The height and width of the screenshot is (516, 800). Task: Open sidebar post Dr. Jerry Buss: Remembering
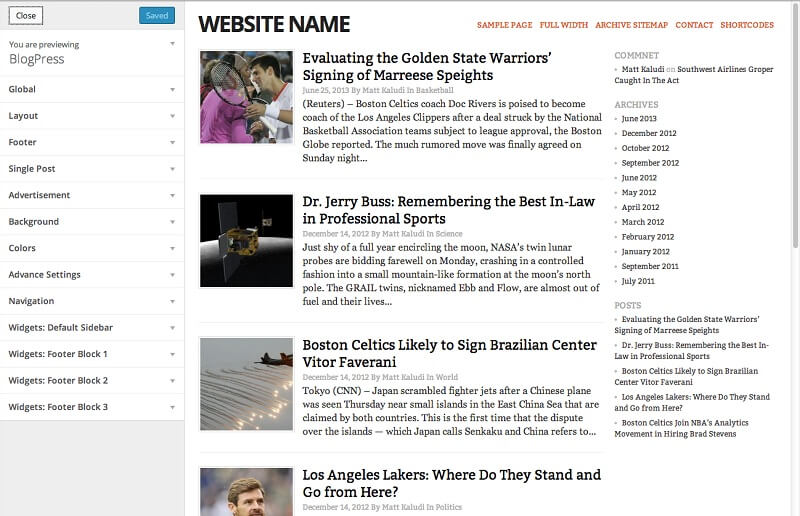(691, 351)
